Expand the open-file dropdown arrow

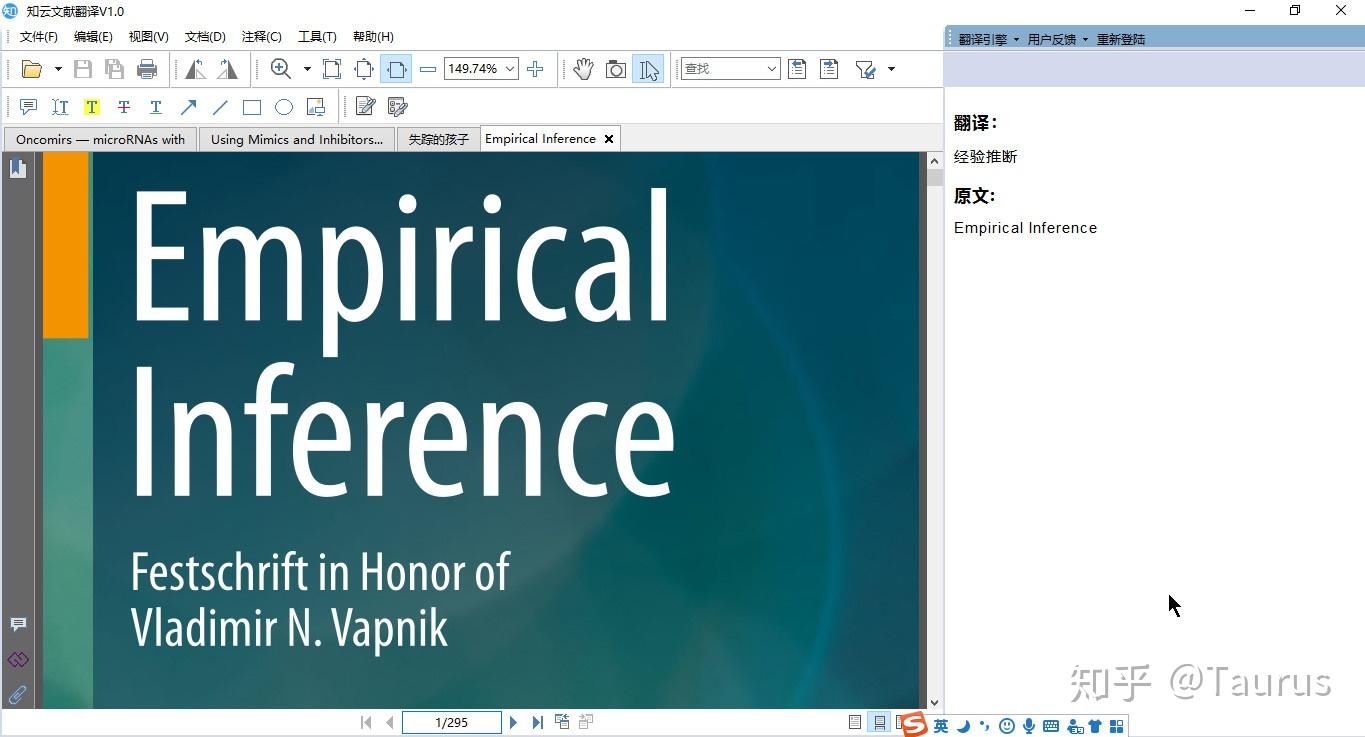pyautogui.click(x=58, y=69)
